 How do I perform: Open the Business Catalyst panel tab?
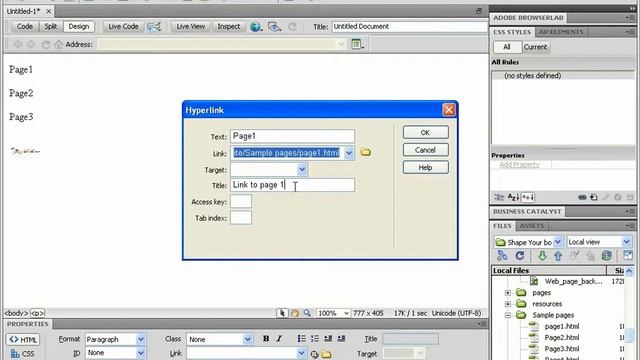[x=527, y=211]
